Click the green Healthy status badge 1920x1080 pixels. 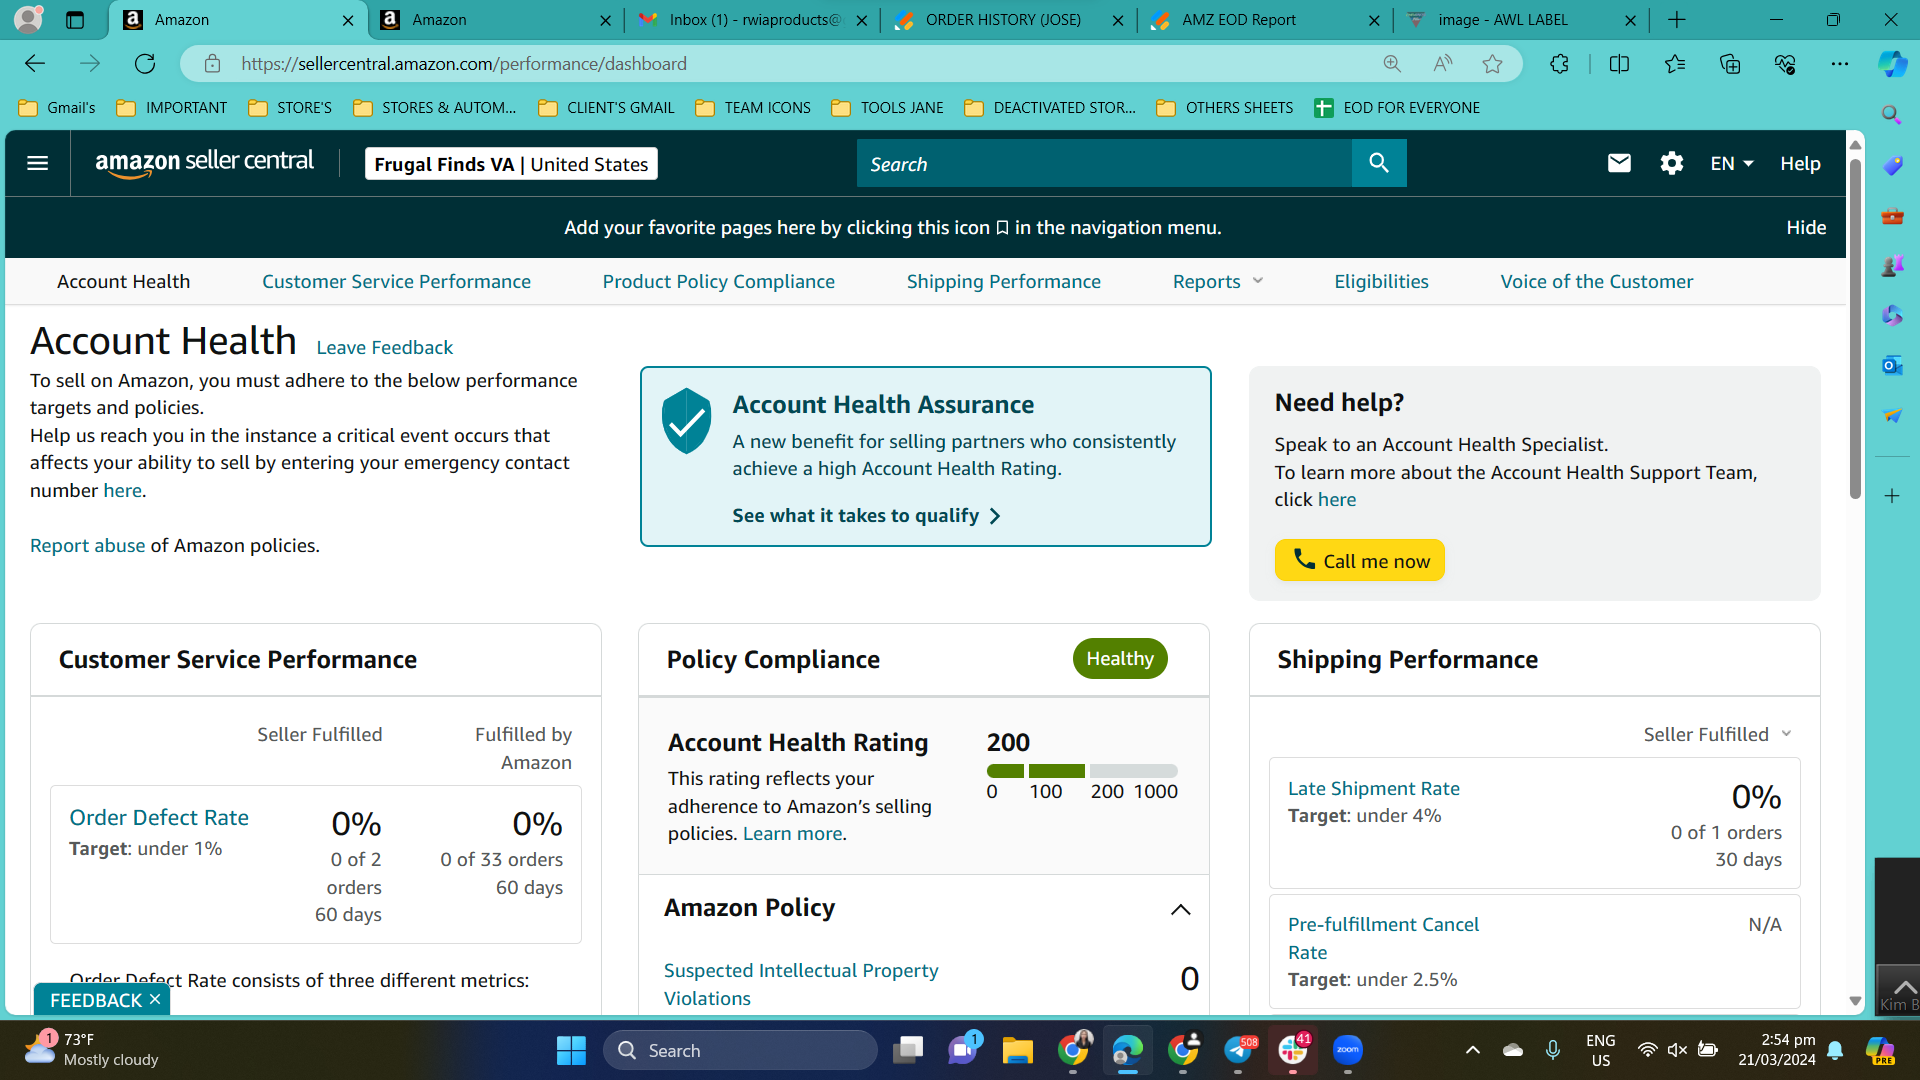(x=1120, y=659)
